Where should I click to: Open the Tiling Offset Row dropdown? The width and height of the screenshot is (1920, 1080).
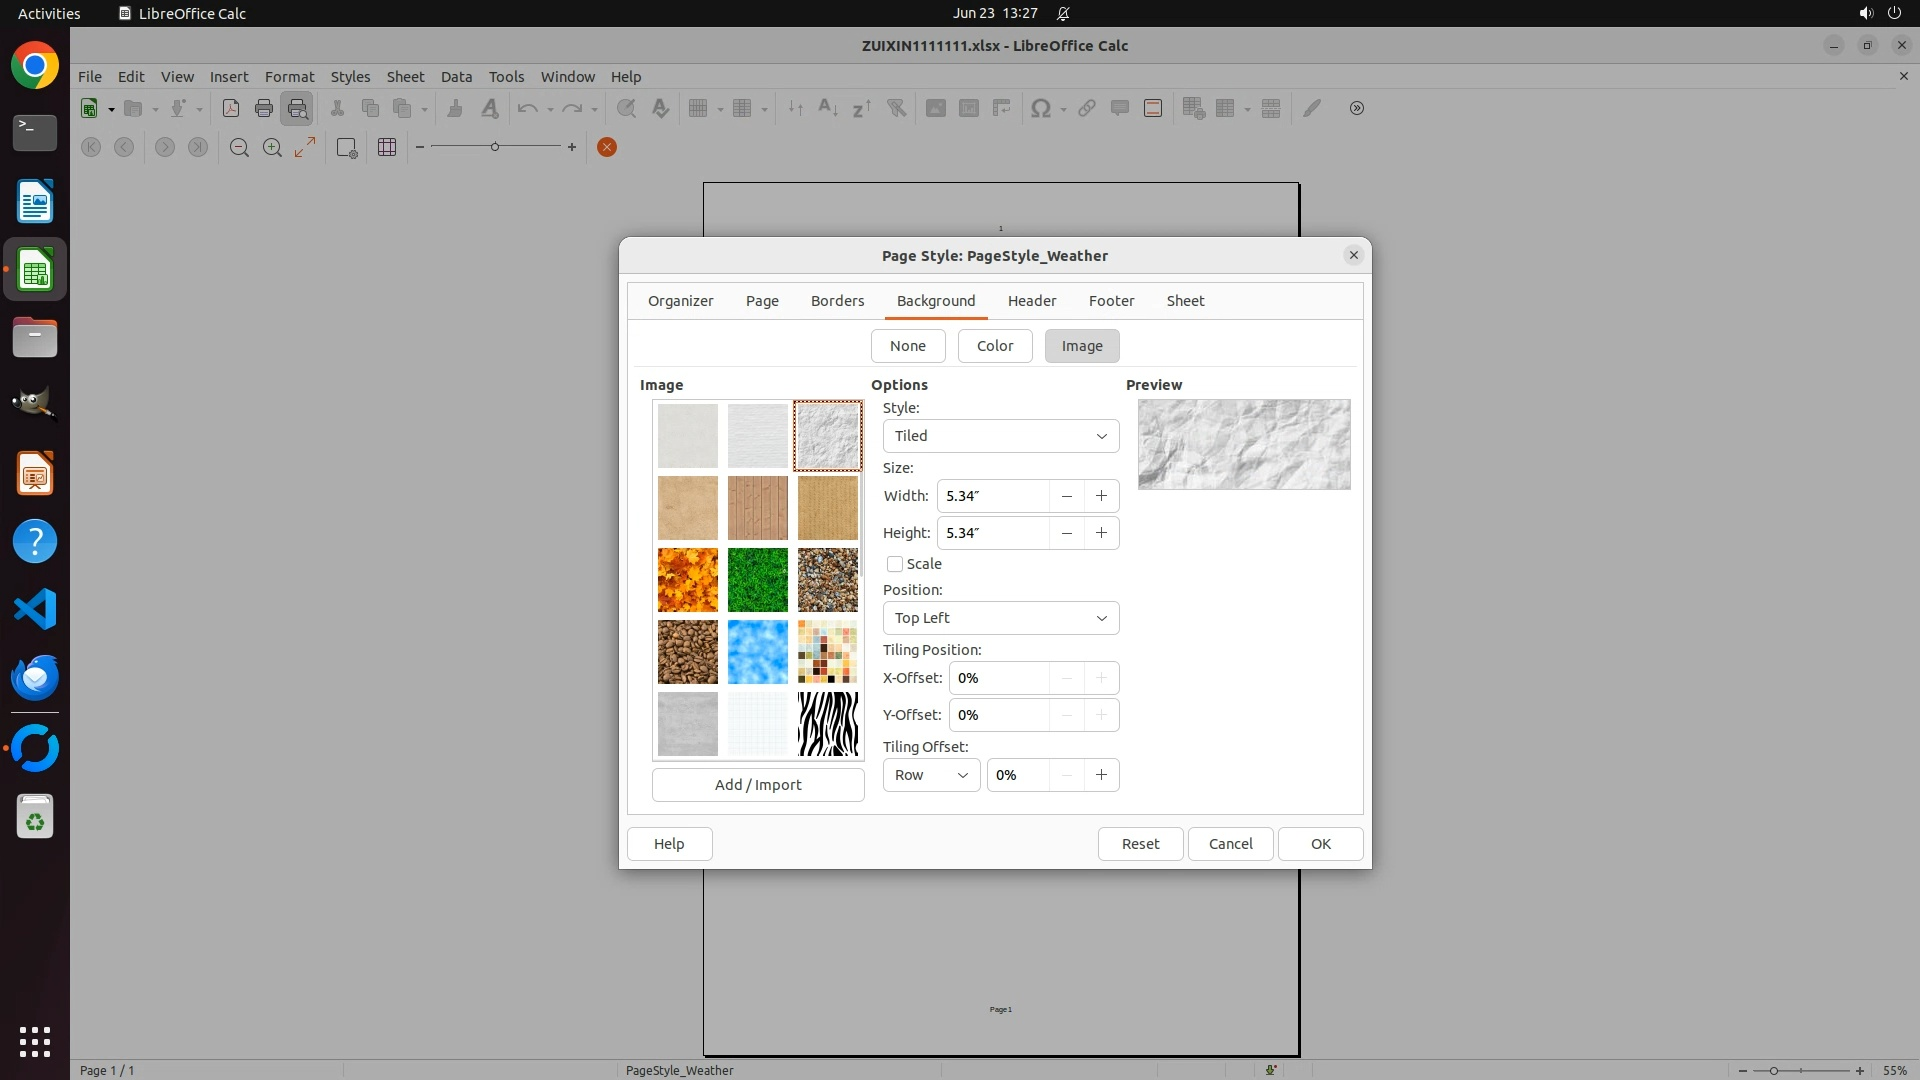point(930,775)
